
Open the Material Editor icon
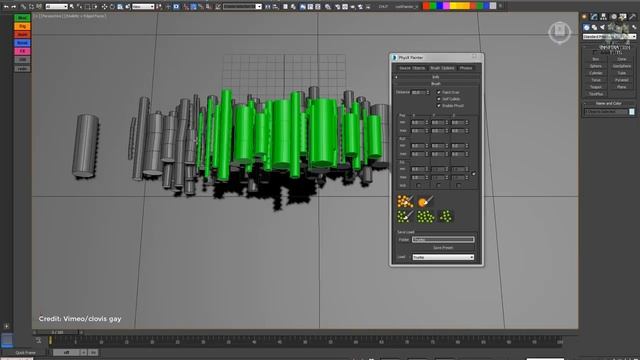328,7
